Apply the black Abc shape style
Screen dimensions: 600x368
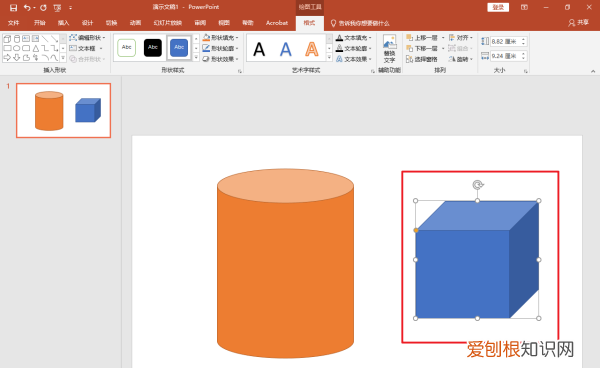153,47
